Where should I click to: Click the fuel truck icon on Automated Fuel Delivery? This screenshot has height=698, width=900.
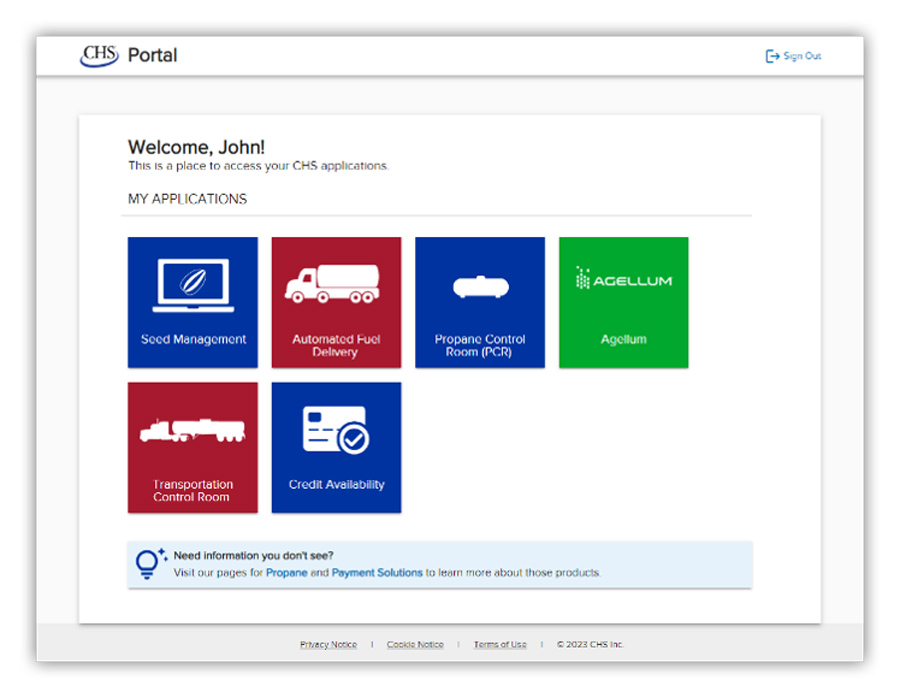332,284
